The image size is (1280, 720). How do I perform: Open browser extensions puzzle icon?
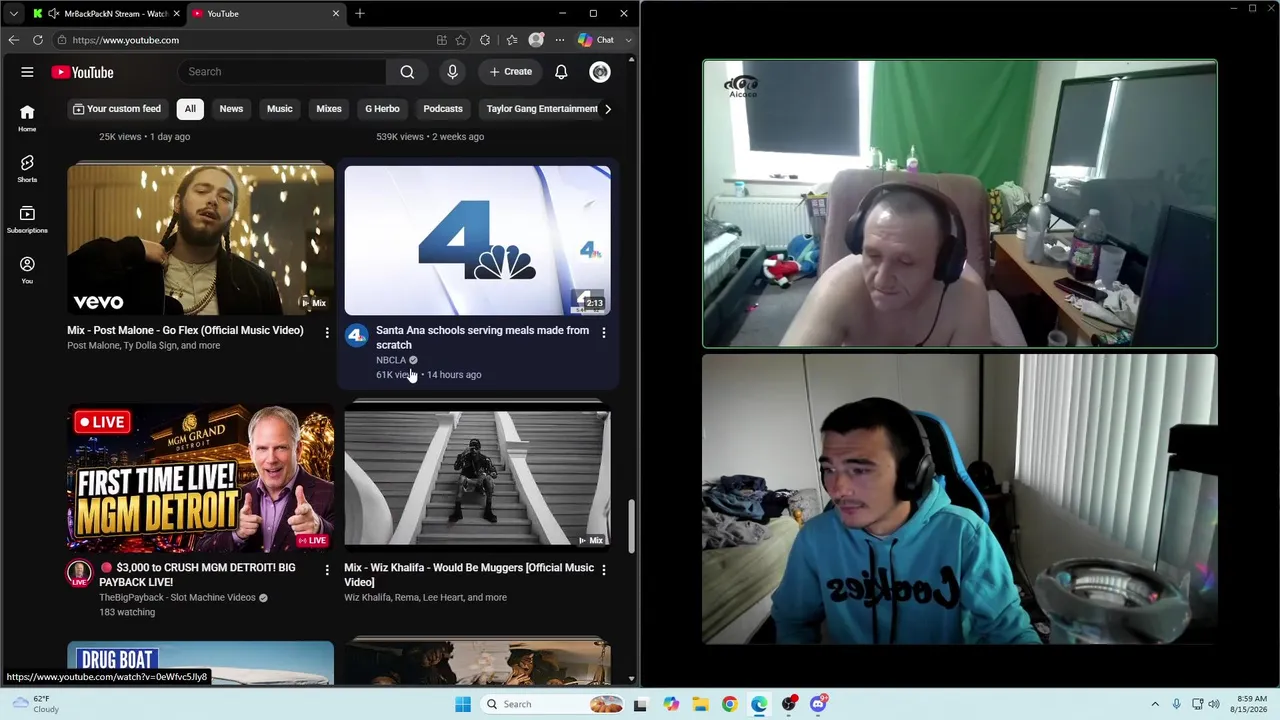(485, 40)
